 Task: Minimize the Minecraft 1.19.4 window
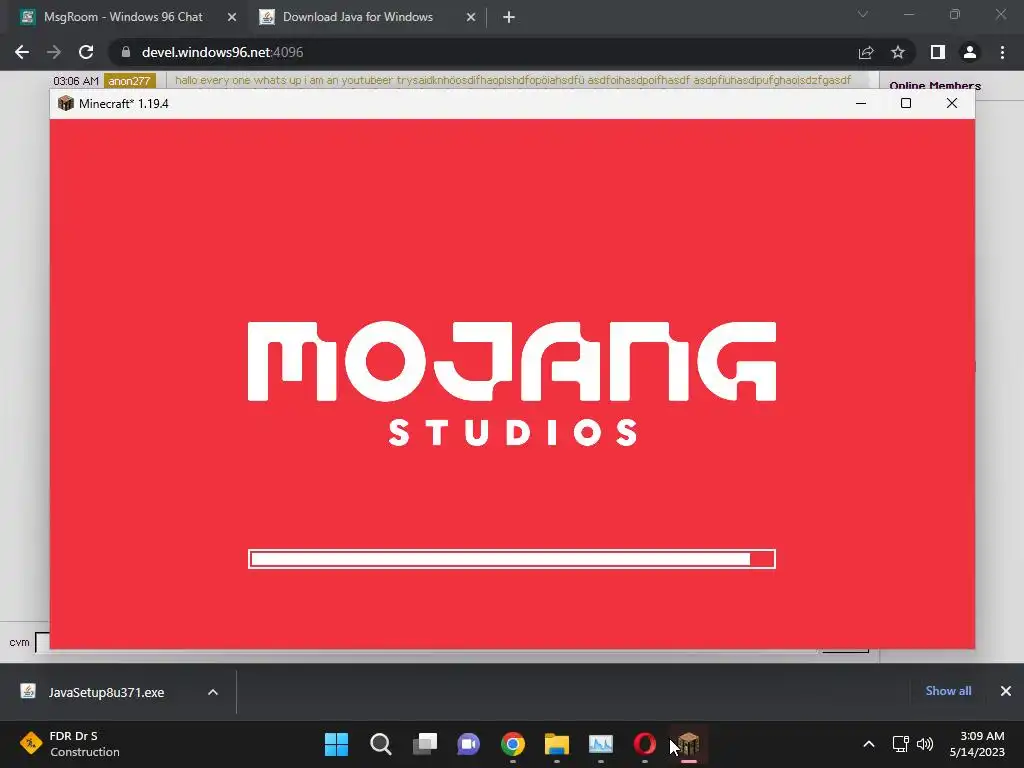pos(861,103)
